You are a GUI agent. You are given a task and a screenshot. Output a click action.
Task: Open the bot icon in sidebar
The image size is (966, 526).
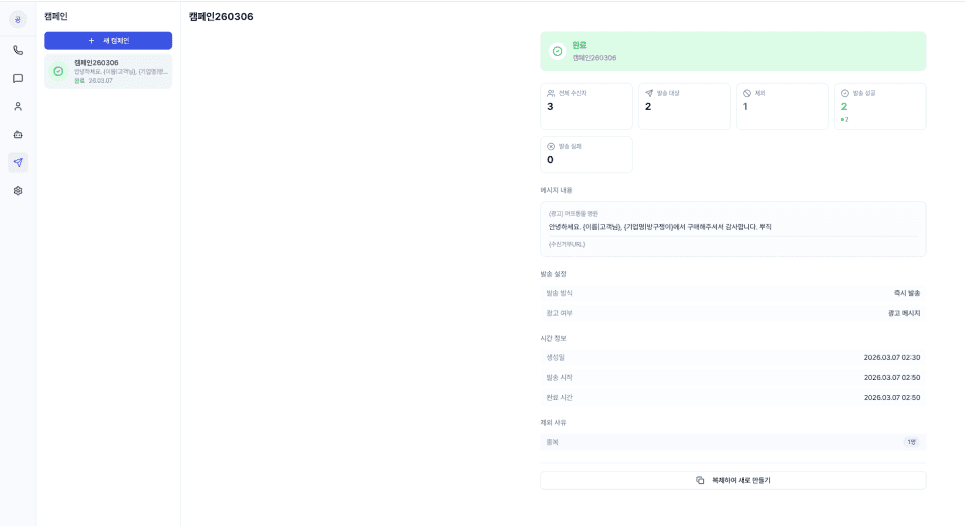[x=18, y=134]
